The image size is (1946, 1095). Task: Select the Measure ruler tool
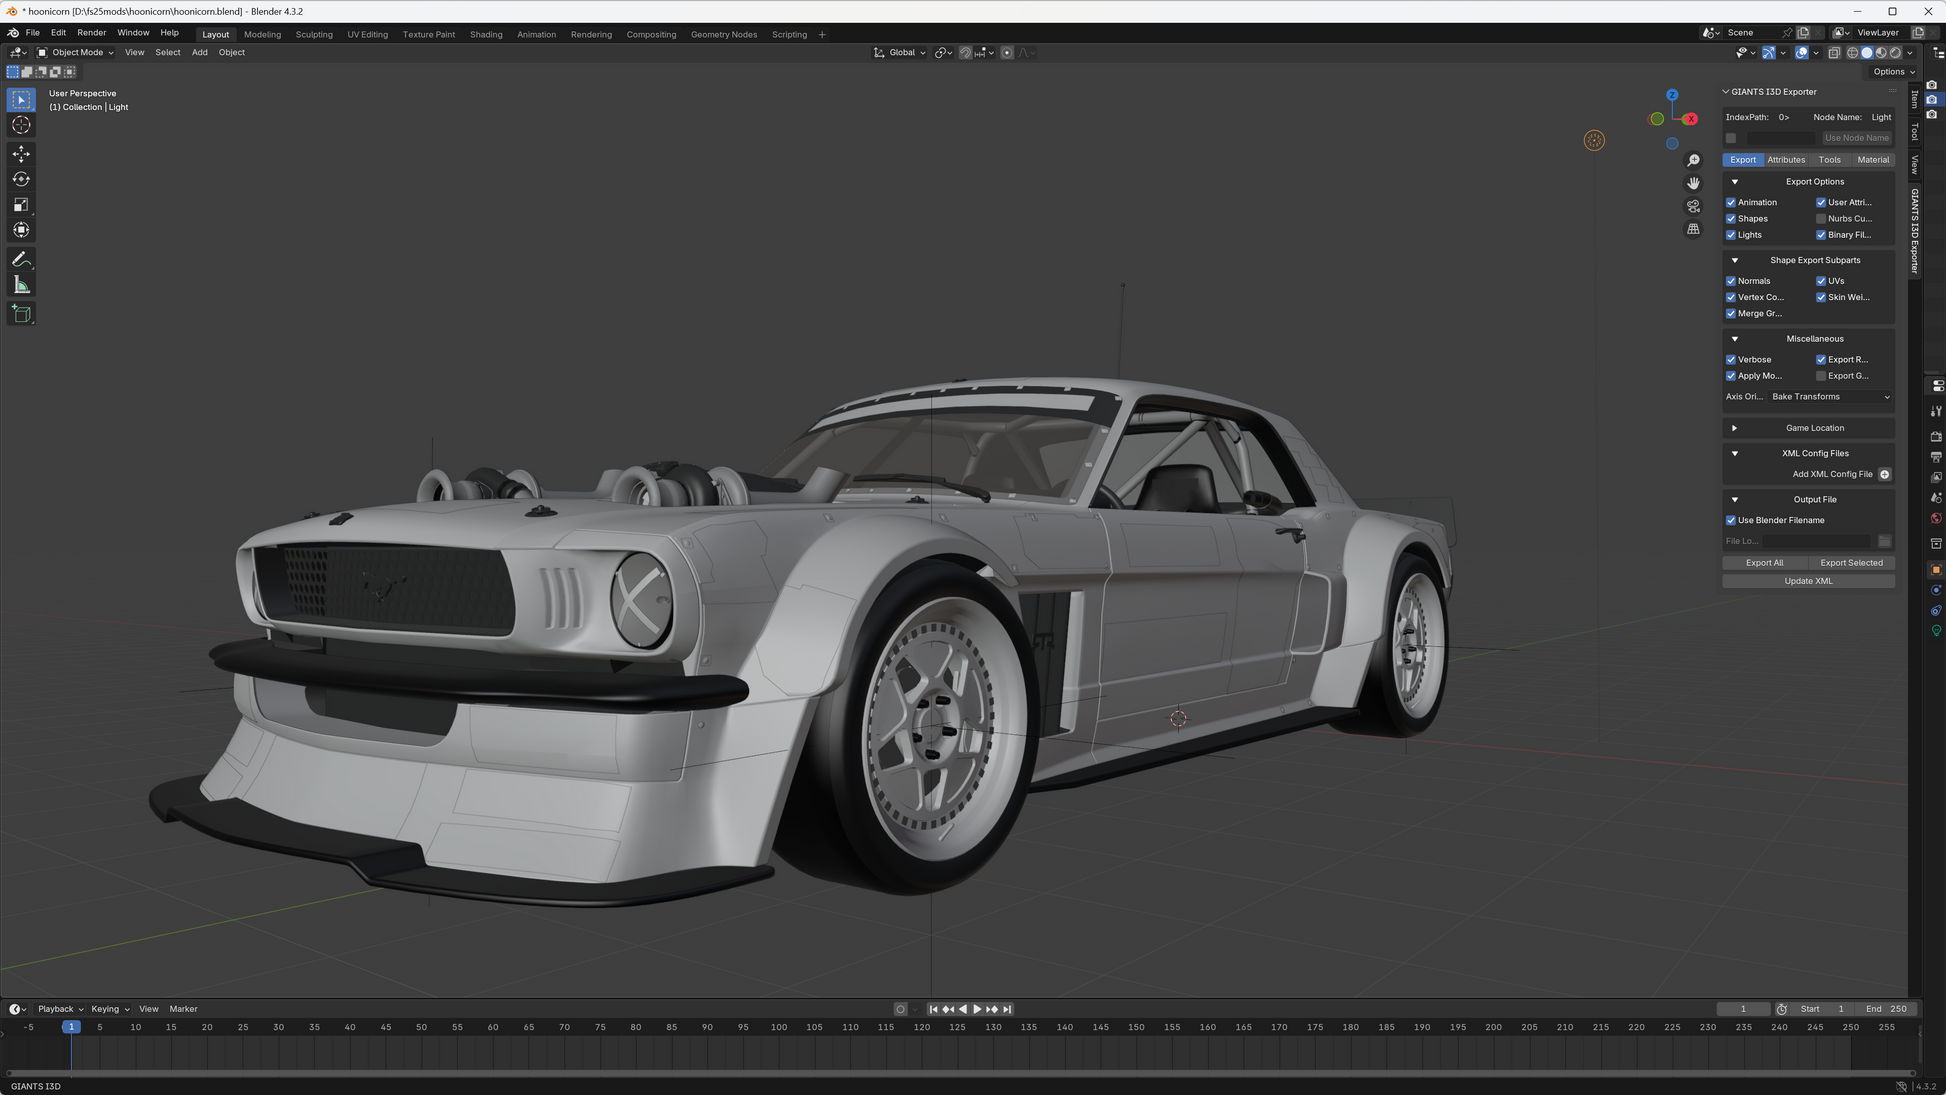[x=21, y=286]
